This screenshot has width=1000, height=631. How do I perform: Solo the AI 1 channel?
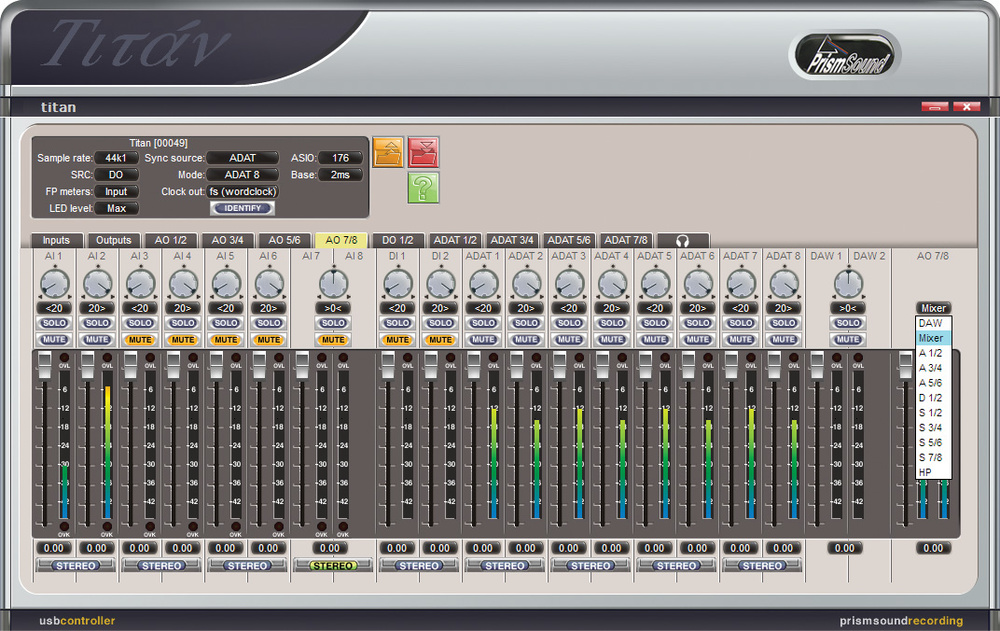(x=54, y=323)
